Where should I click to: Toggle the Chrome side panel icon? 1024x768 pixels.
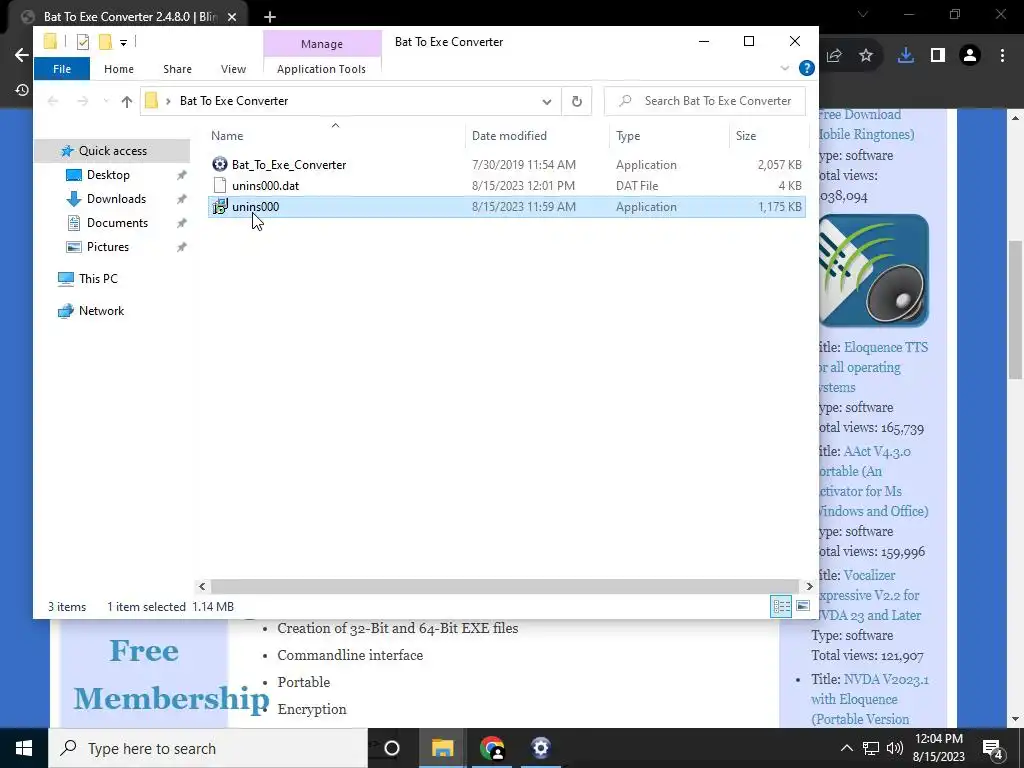(x=938, y=56)
